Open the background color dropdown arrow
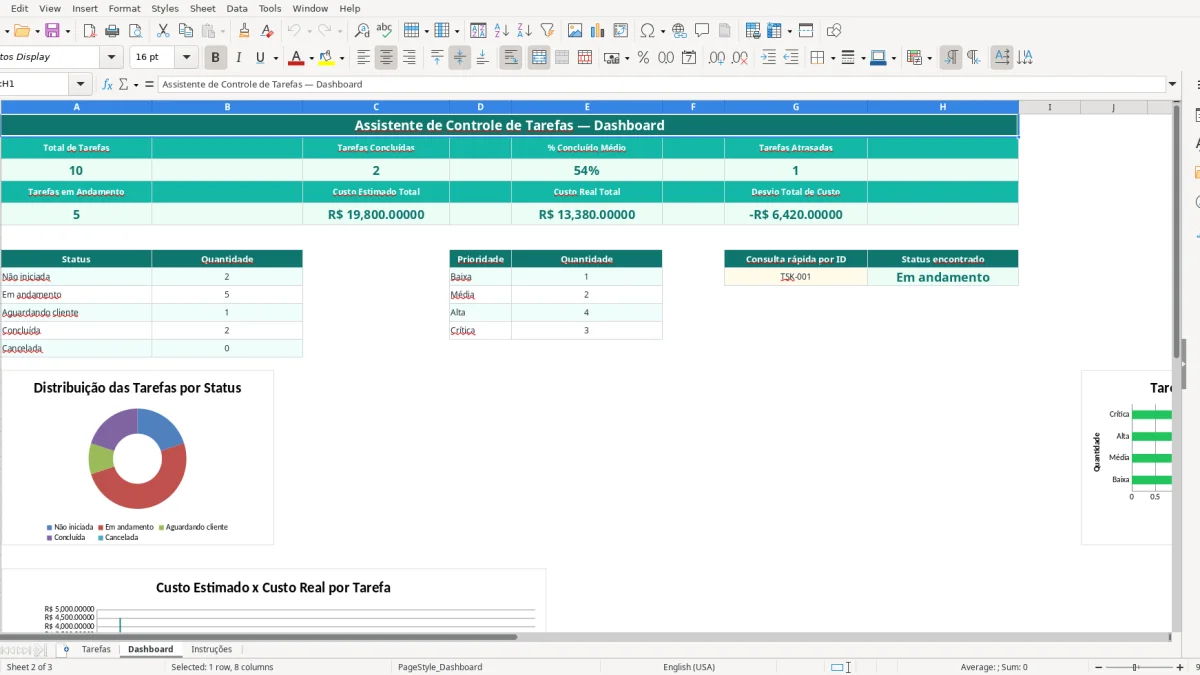The height and width of the screenshot is (675, 1200). [342, 58]
